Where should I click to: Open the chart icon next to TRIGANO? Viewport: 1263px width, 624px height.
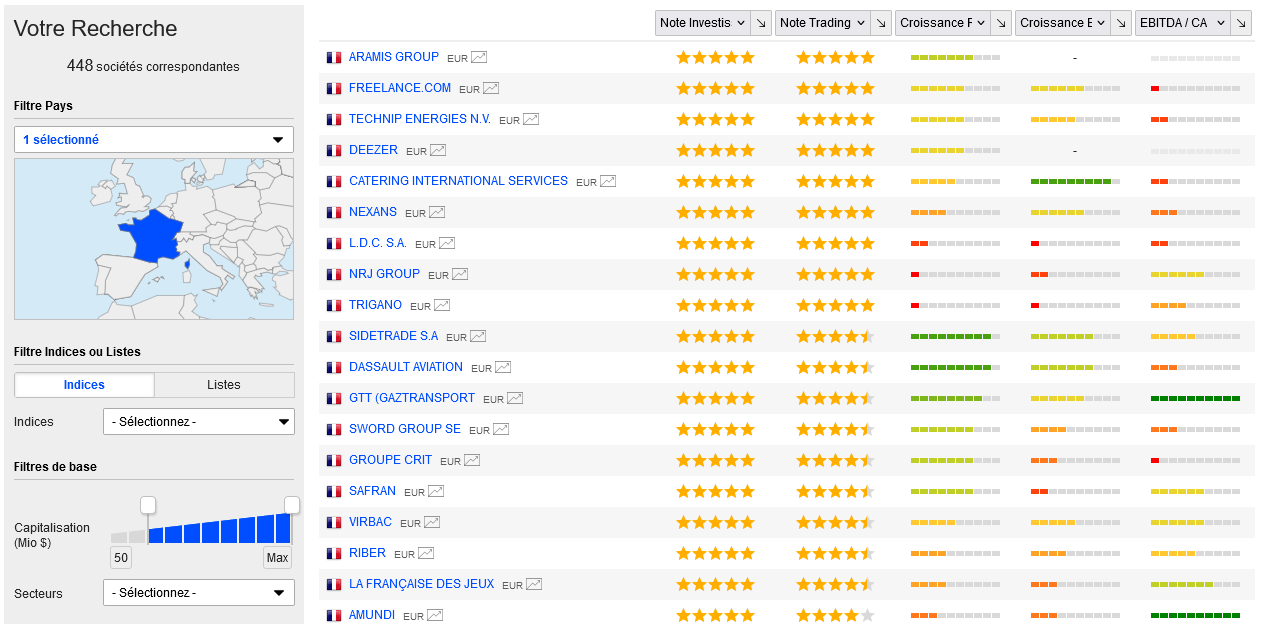[442, 306]
